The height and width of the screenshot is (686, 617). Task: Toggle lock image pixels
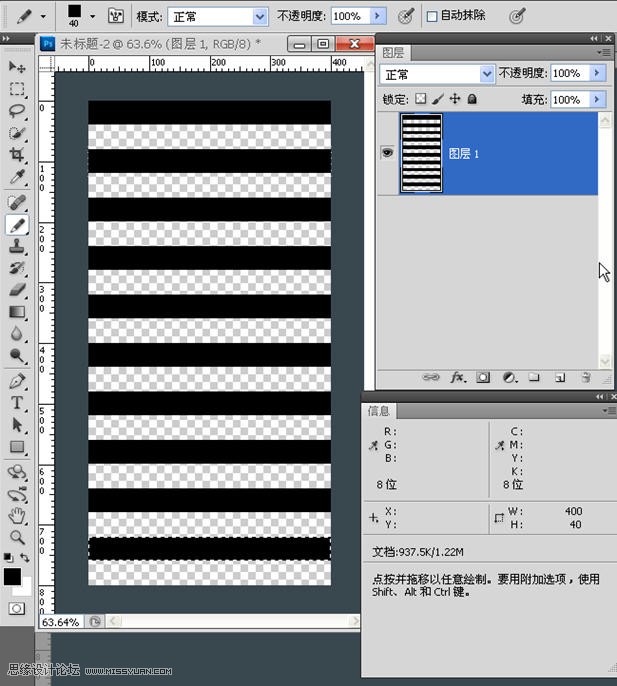coord(438,99)
